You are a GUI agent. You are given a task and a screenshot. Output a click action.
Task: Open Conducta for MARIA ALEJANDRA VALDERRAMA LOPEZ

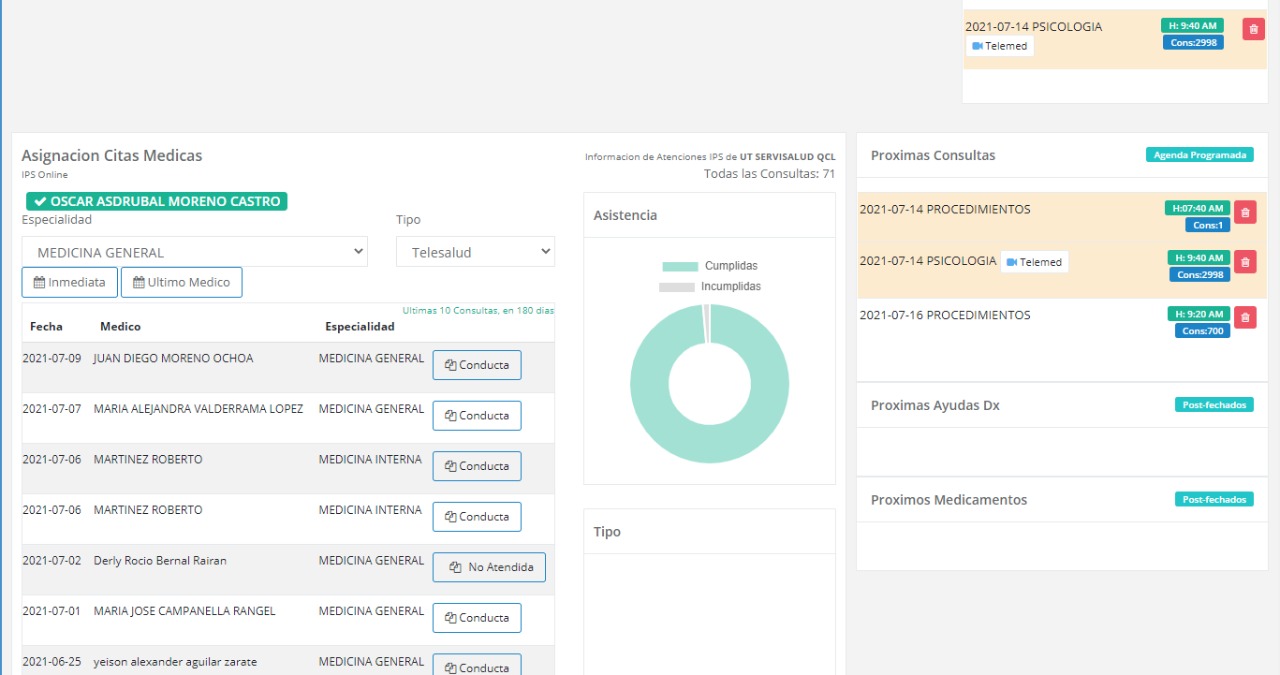(477, 416)
